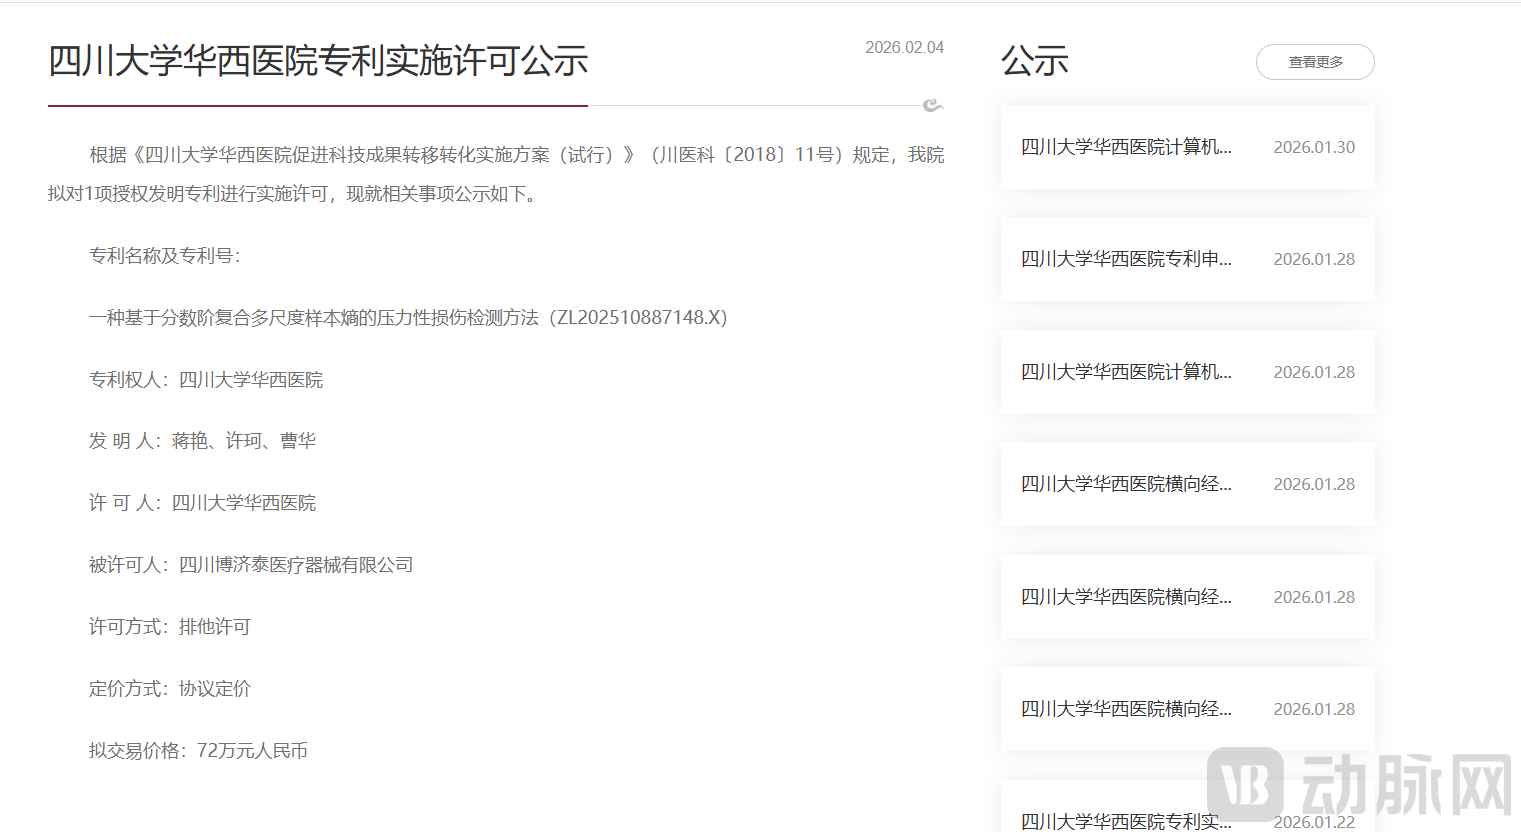Click the proposed price 72万元人民币
The width and height of the screenshot is (1521, 832).
[x=251, y=751]
